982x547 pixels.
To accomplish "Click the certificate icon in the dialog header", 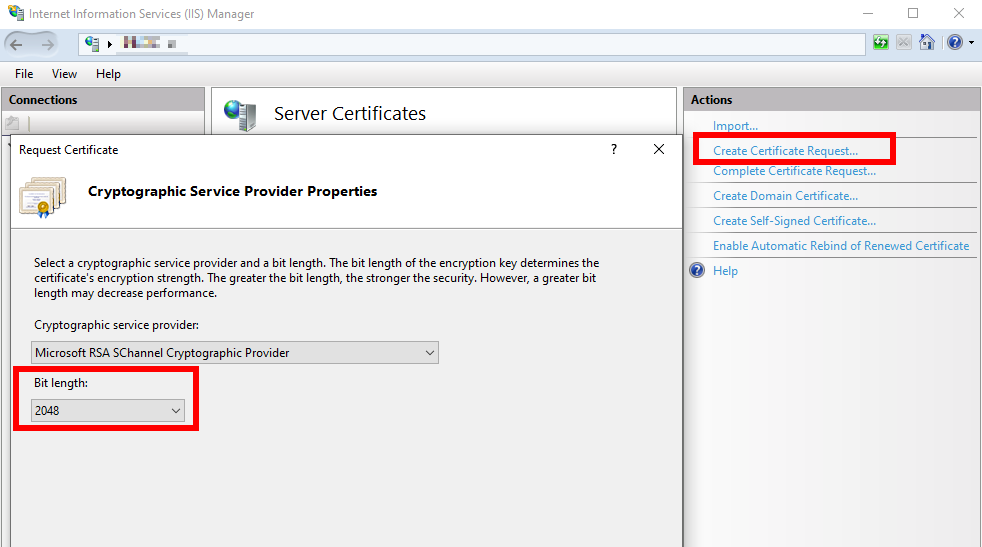I will click(x=43, y=197).
